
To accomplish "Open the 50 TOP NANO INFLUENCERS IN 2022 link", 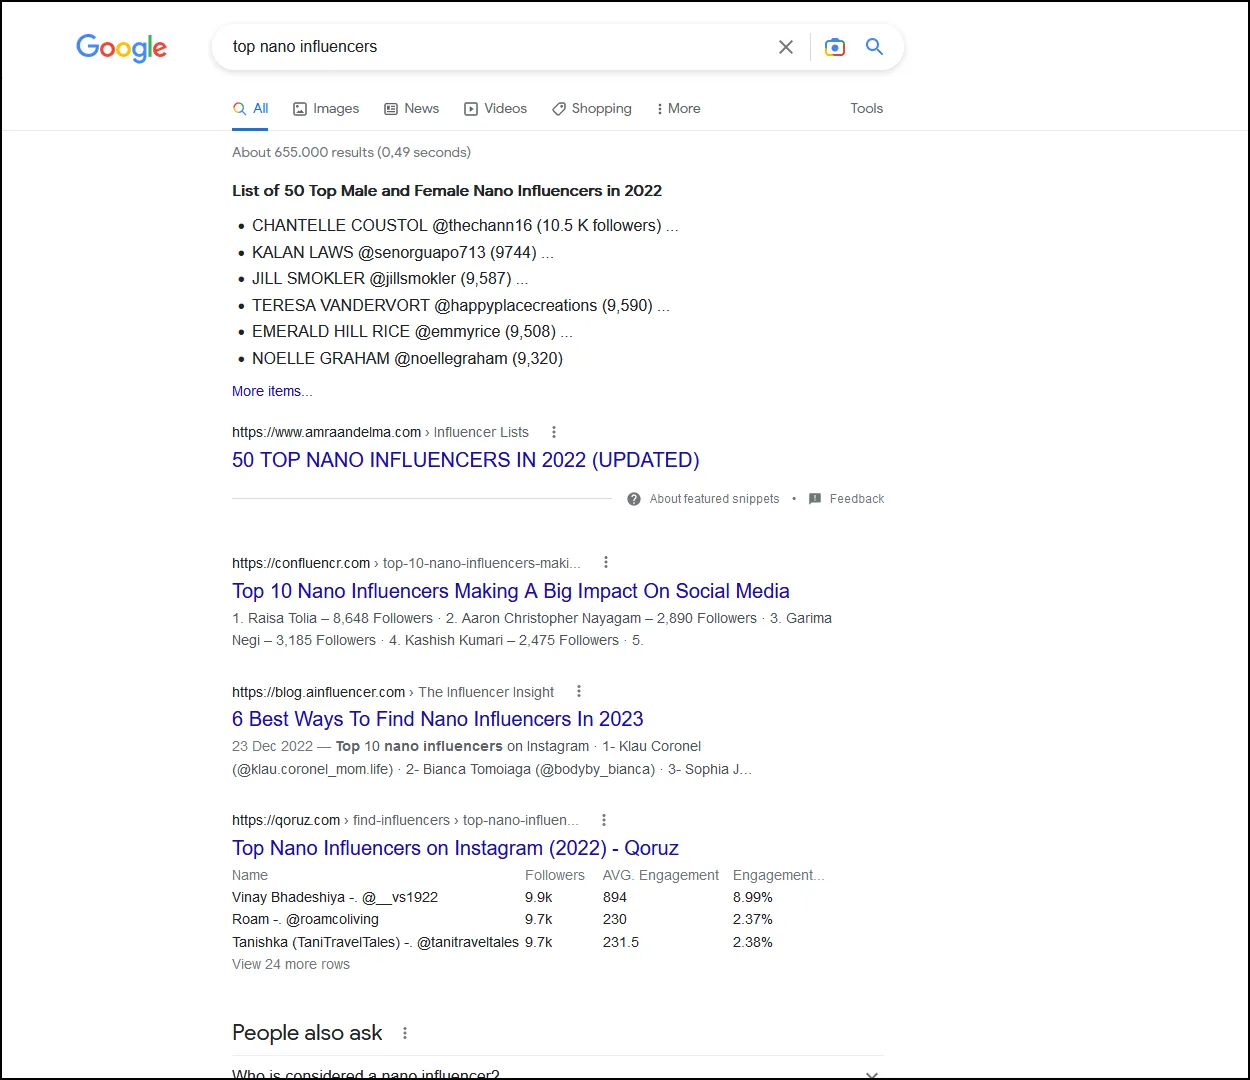I will coord(465,459).
